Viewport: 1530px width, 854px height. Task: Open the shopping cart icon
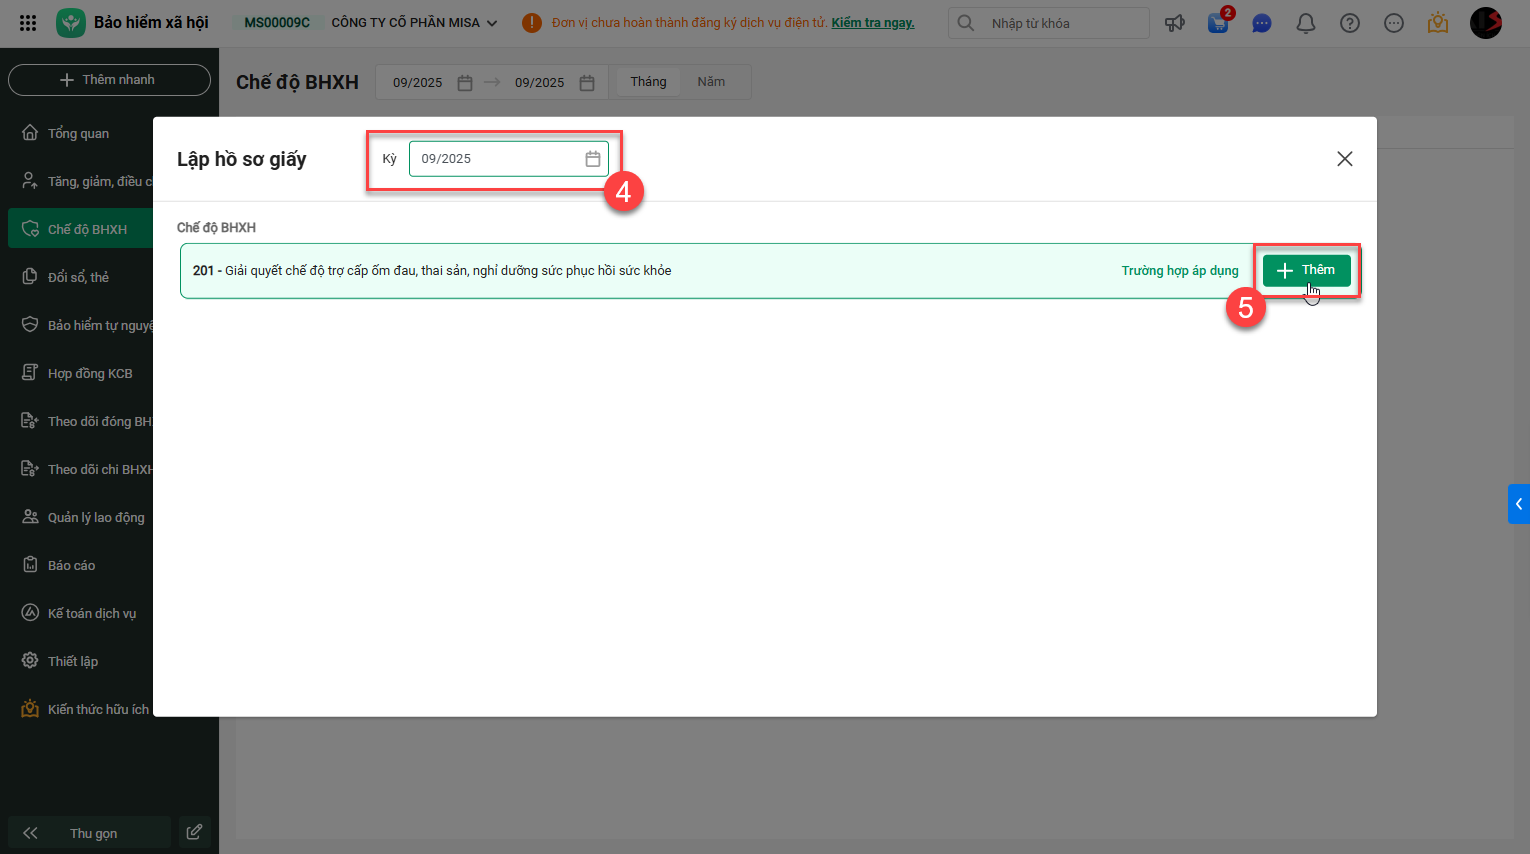point(1219,22)
